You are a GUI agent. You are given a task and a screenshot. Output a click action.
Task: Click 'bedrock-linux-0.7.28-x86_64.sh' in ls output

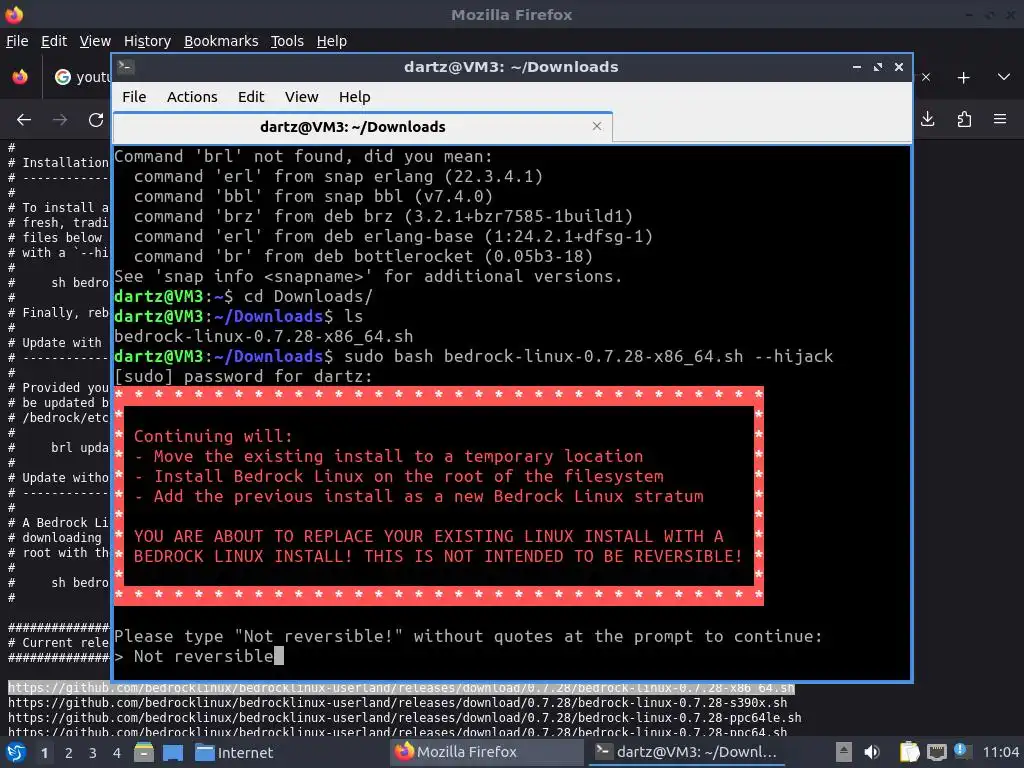[263, 336]
